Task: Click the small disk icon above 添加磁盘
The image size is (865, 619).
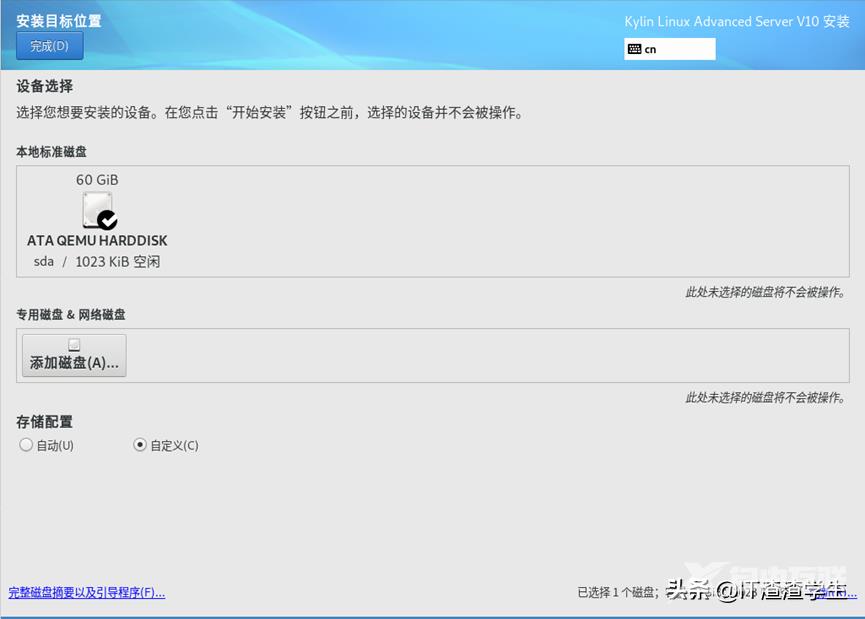Action: click(74, 345)
